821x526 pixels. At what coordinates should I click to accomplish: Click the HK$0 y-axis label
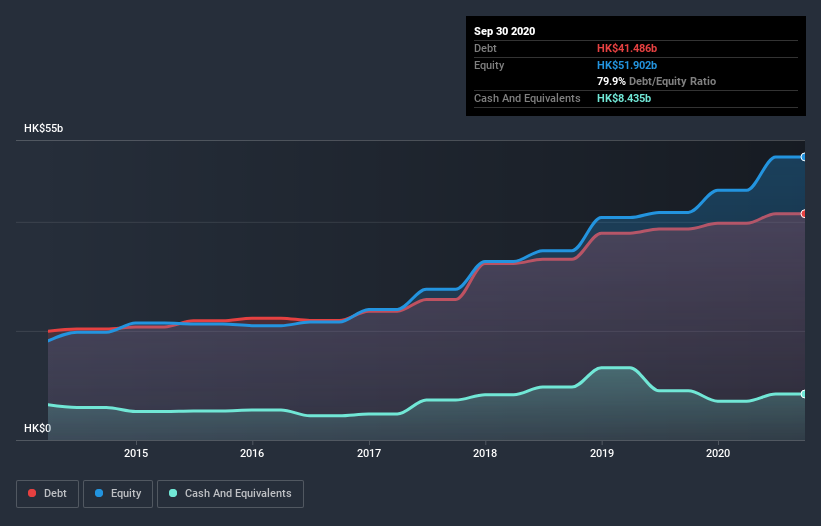pos(38,429)
